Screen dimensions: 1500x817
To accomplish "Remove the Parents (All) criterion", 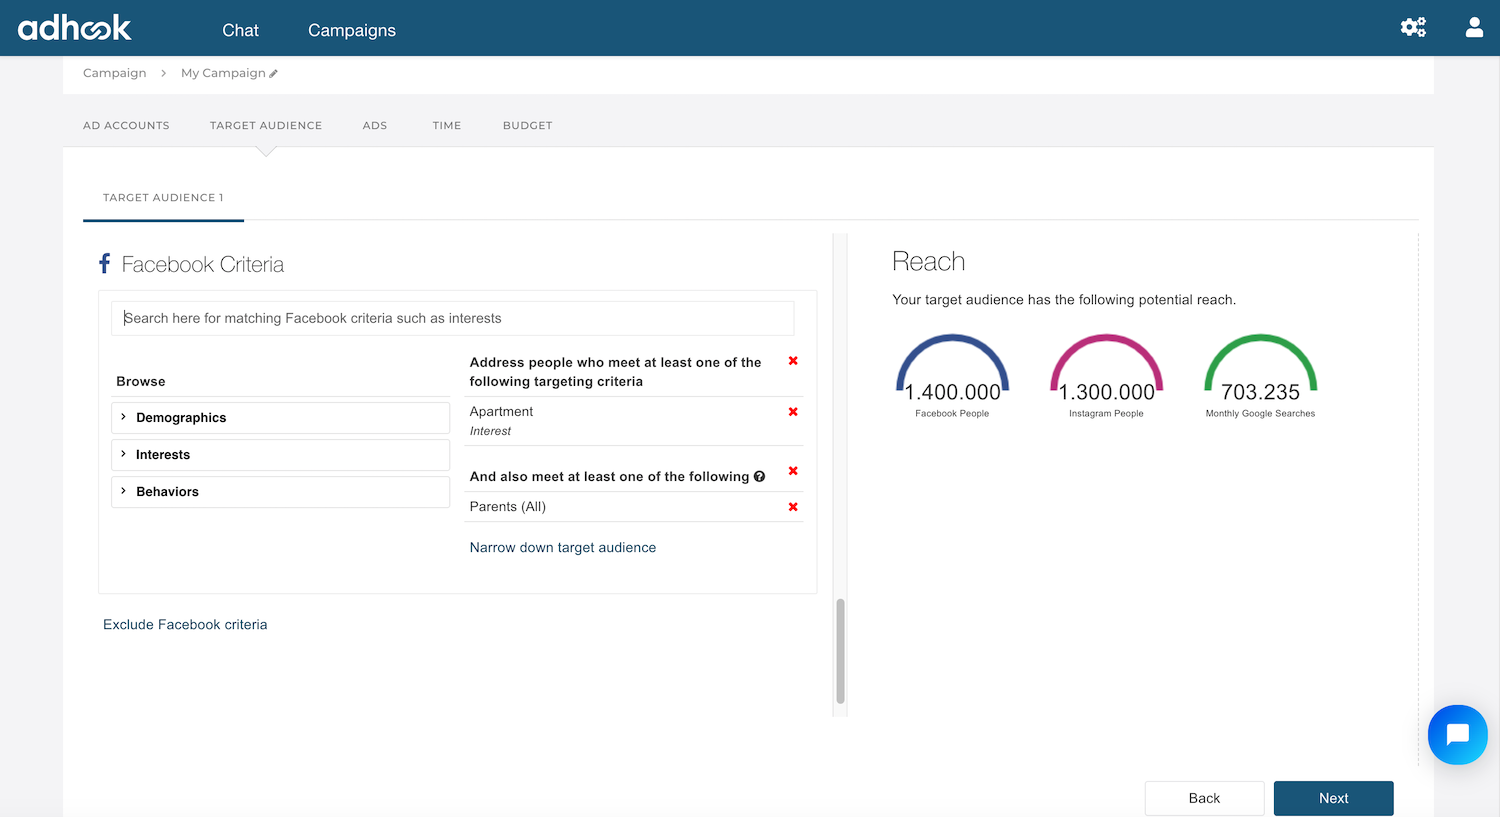I will coord(793,507).
